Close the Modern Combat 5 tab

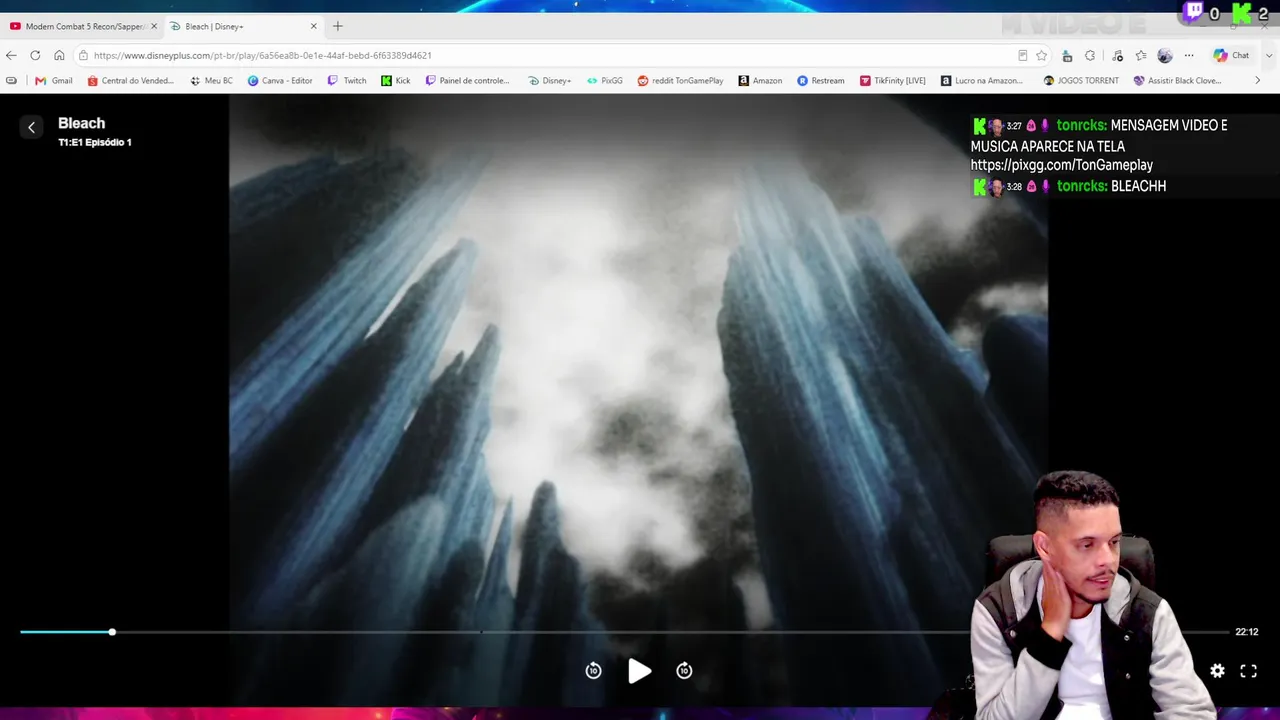[154, 26]
